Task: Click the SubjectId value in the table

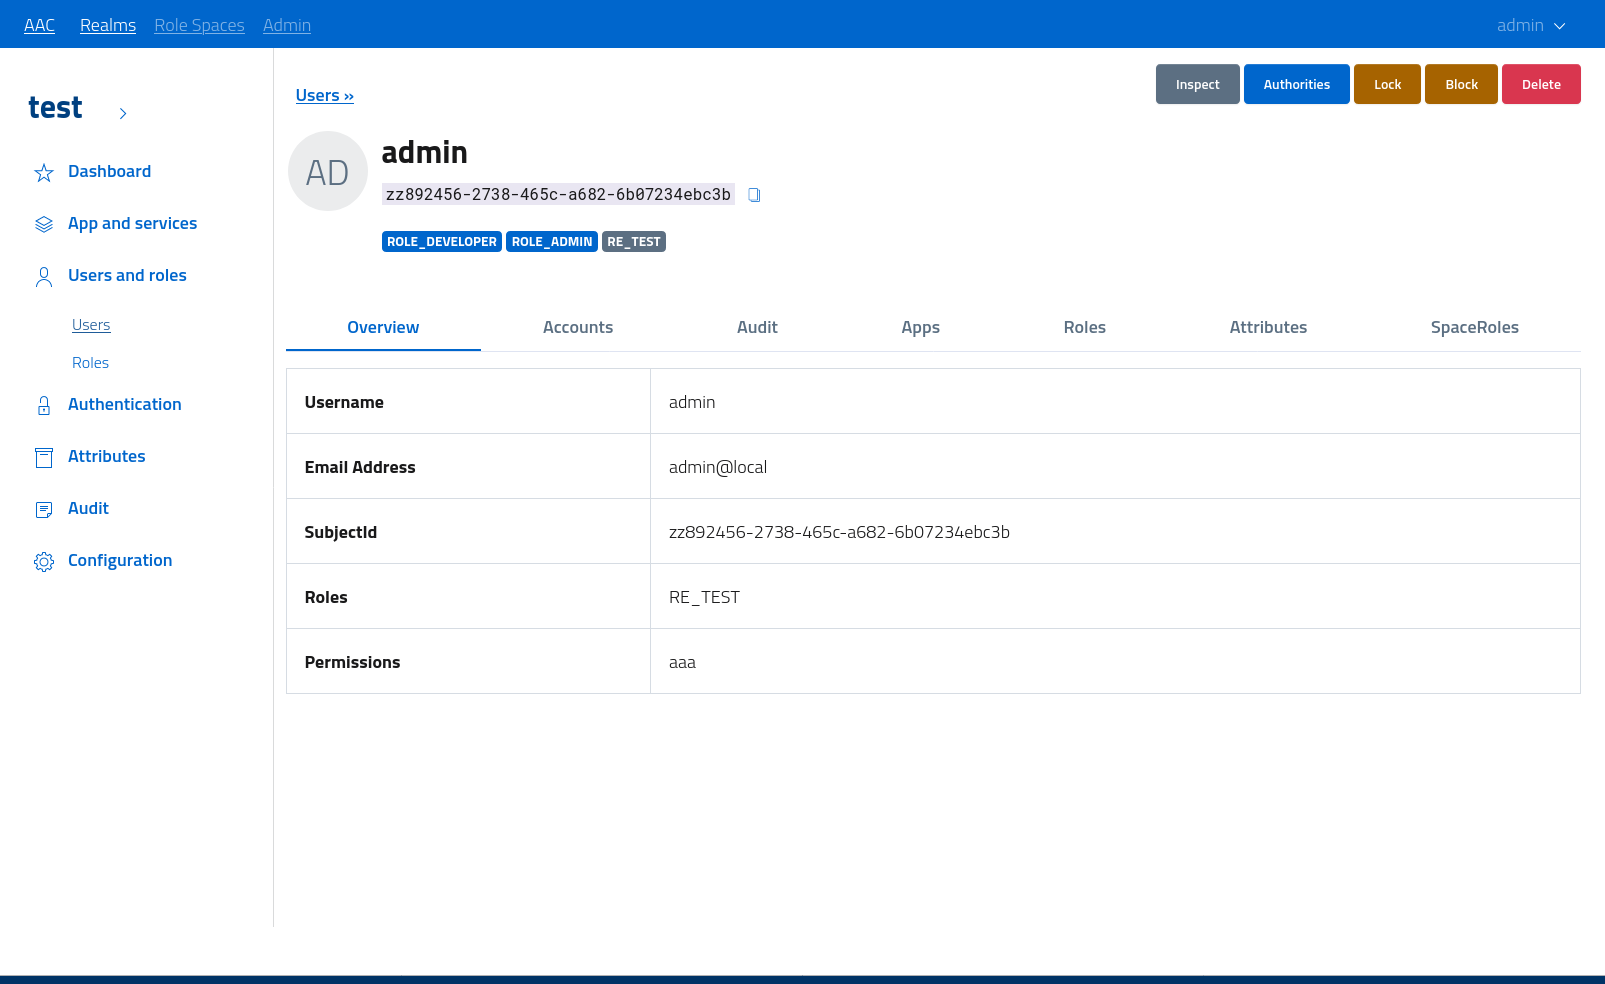Action: pyautogui.click(x=839, y=532)
